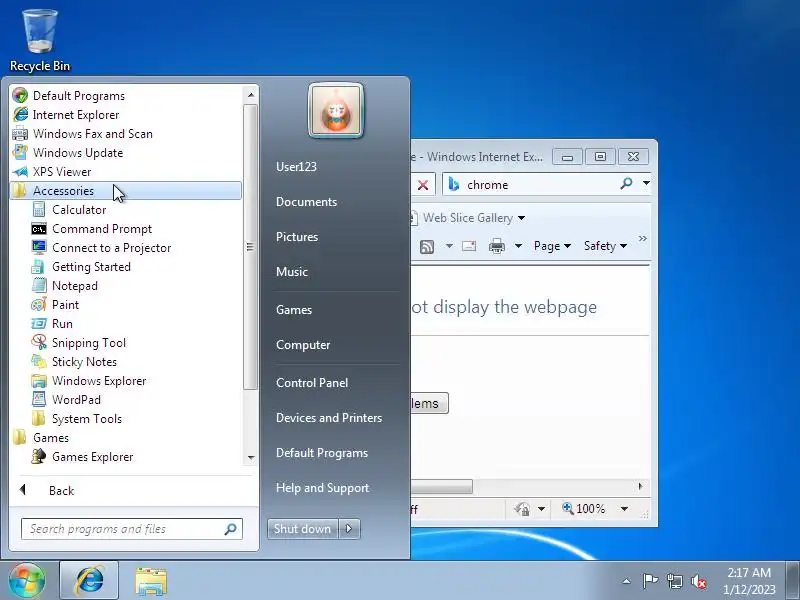Click the user account picture
The image size is (800, 600).
(336, 111)
